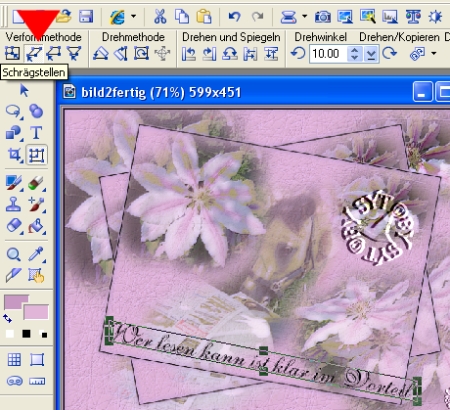Viewport: 450px width, 410px height.
Task: Undo the last action
Action: [x=235, y=16]
